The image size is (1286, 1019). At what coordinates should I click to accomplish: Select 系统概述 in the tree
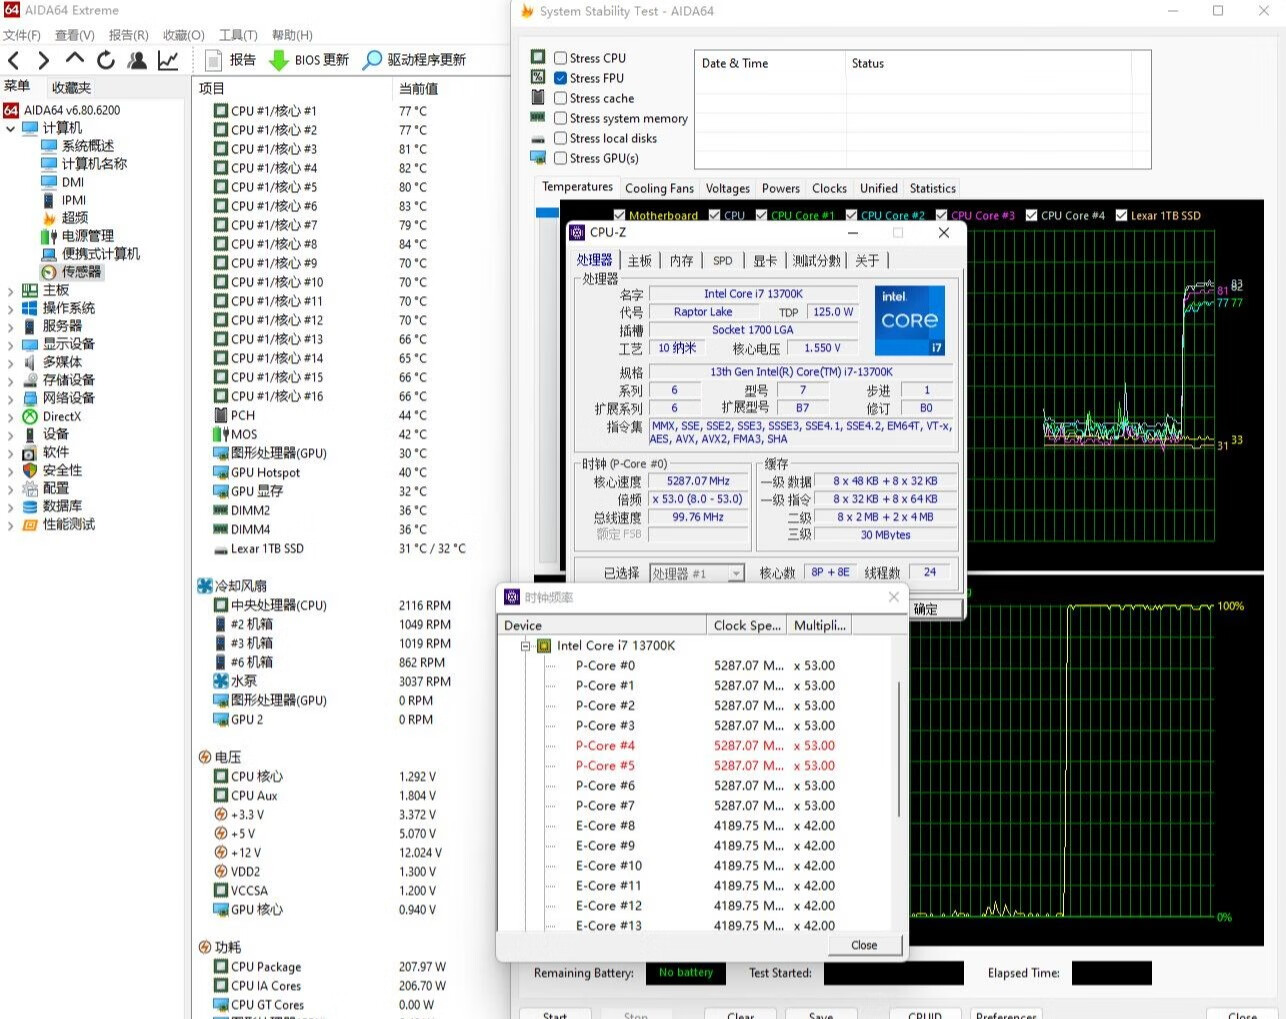88,146
